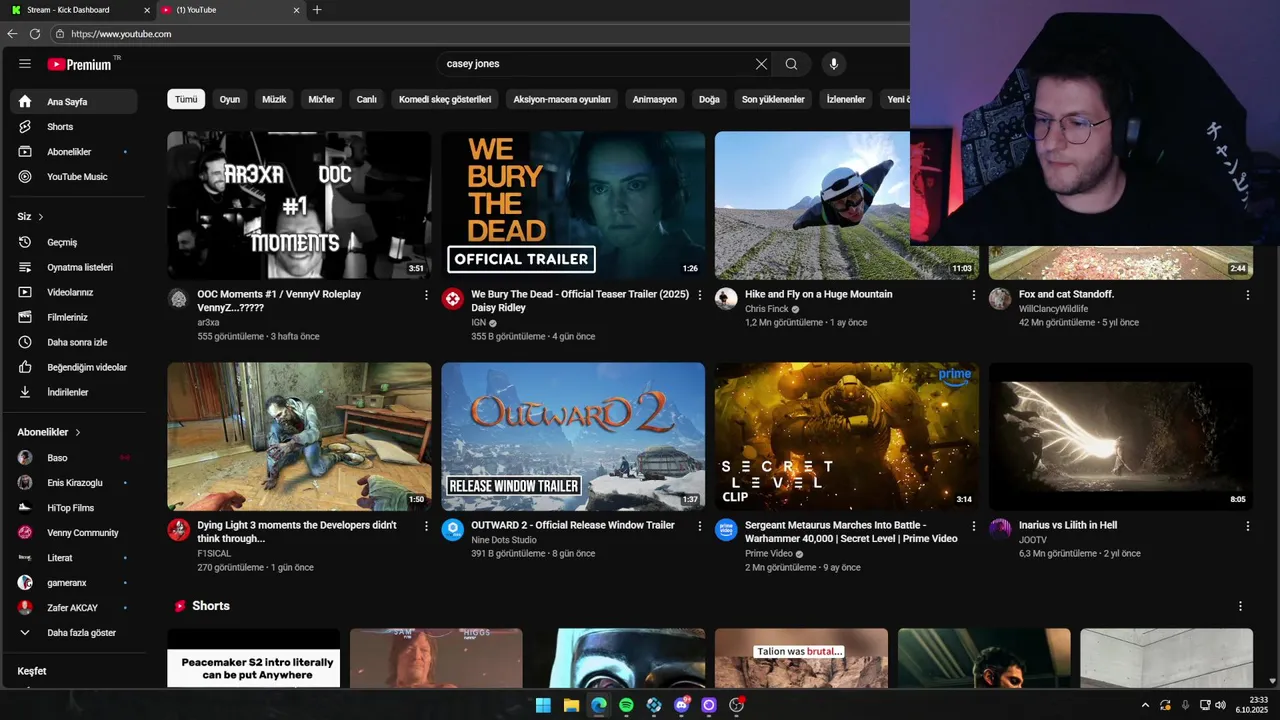Open options menu for Fox and cat Standoff

pyautogui.click(x=1247, y=295)
